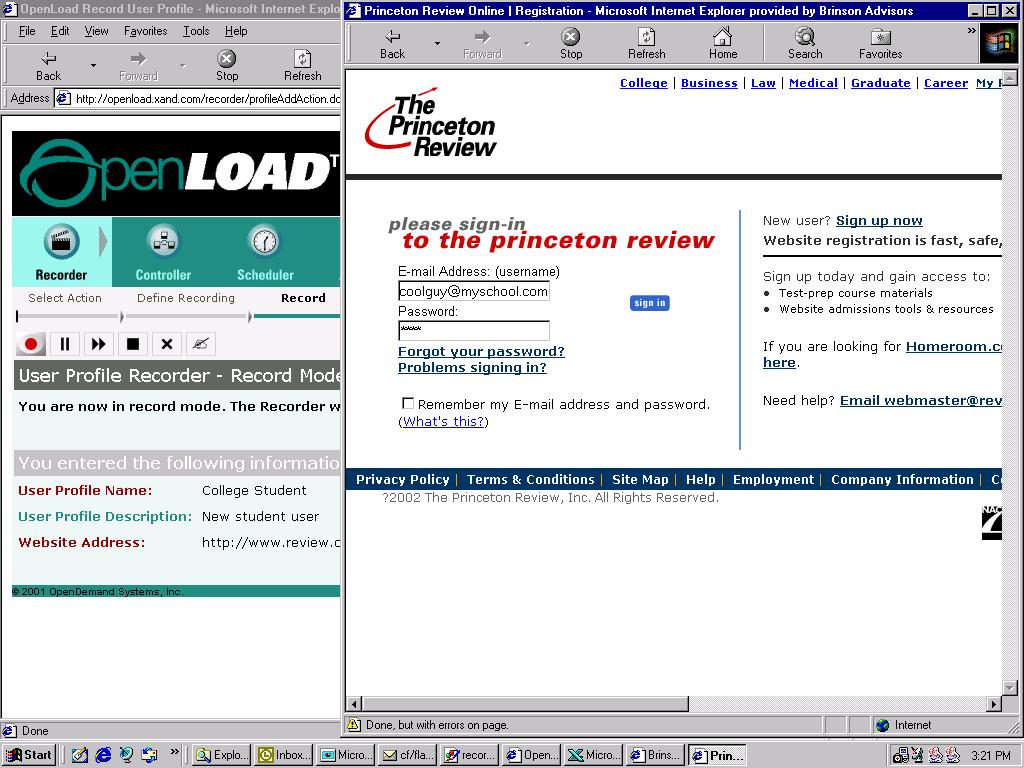Open the Medical link
This screenshot has height=768, width=1024.
click(x=813, y=83)
